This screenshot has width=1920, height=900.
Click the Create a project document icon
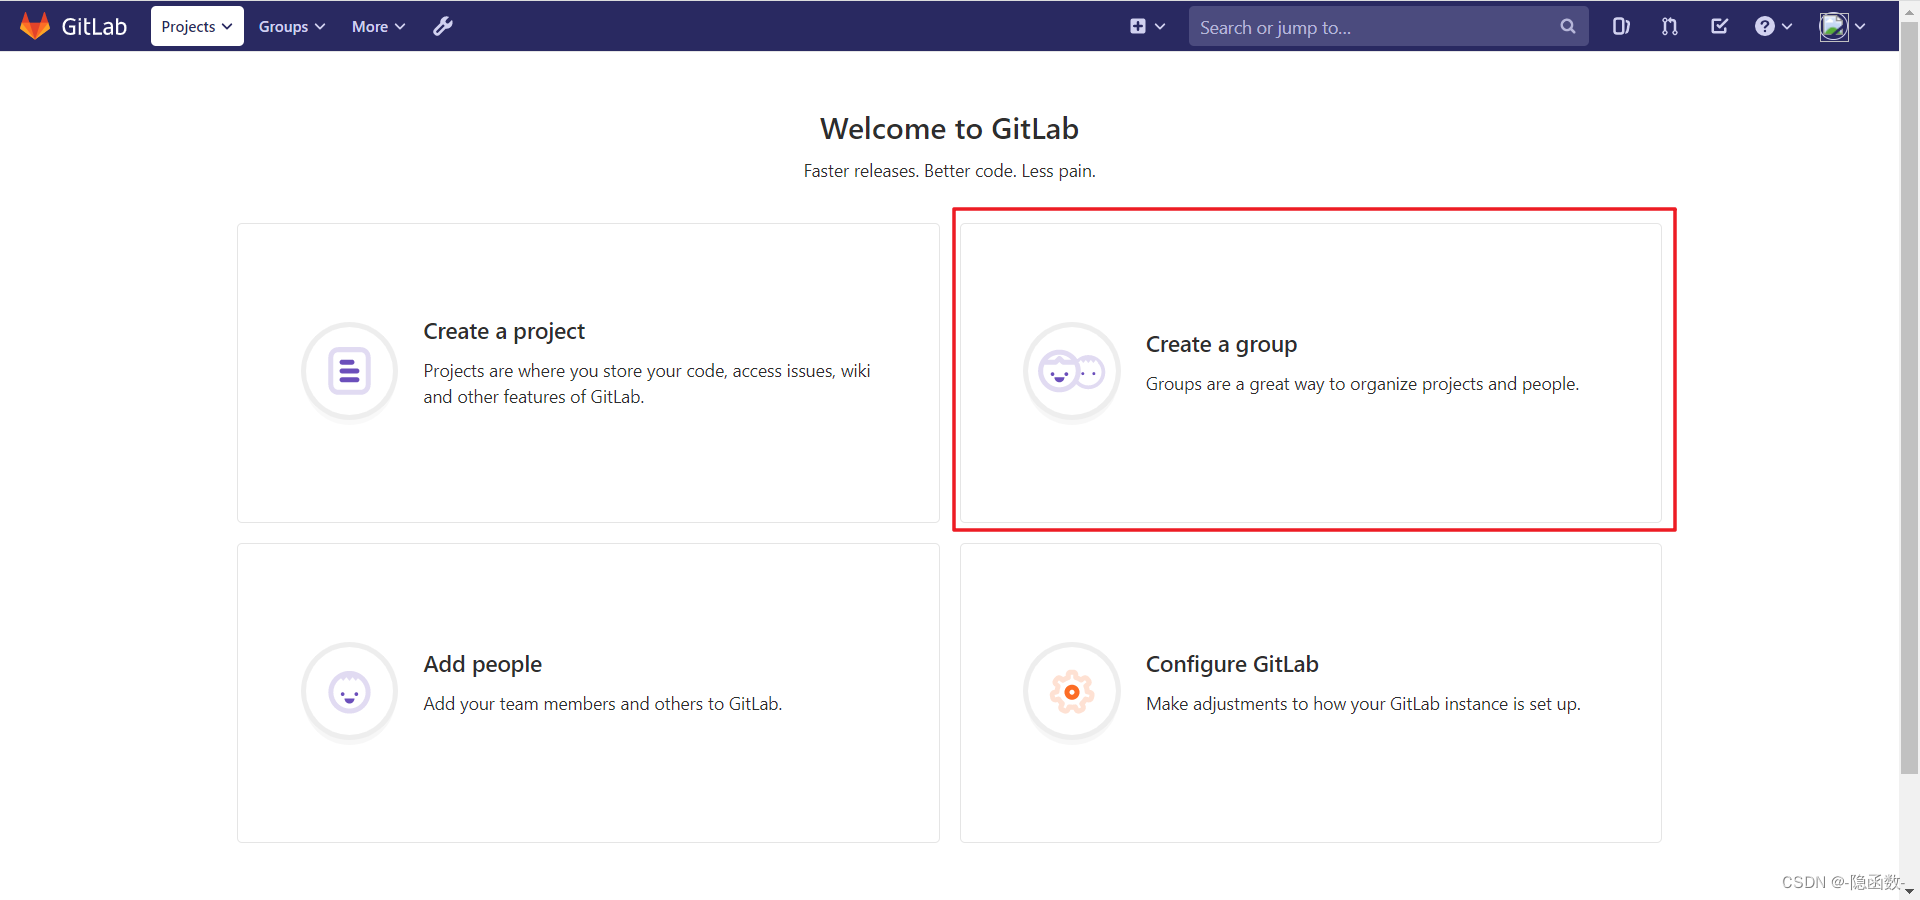pyautogui.click(x=350, y=371)
